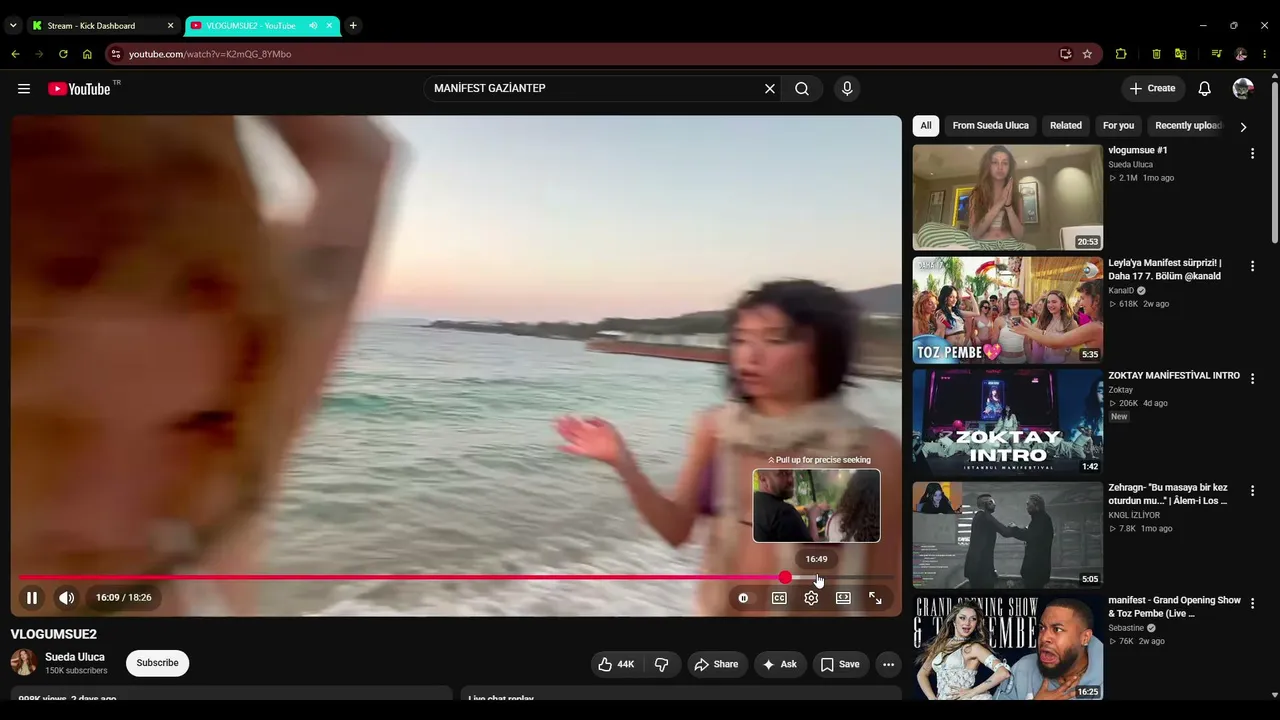Image resolution: width=1280 pixels, height=720 pixels.
Task: Open the vlogumsue #1 video thumbnail
Action: (1007, 197)
